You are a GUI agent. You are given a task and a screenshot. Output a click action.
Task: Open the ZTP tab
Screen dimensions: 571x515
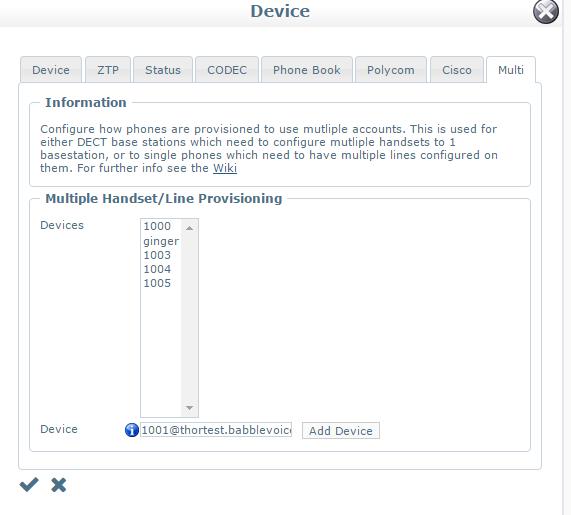[108, 70]
